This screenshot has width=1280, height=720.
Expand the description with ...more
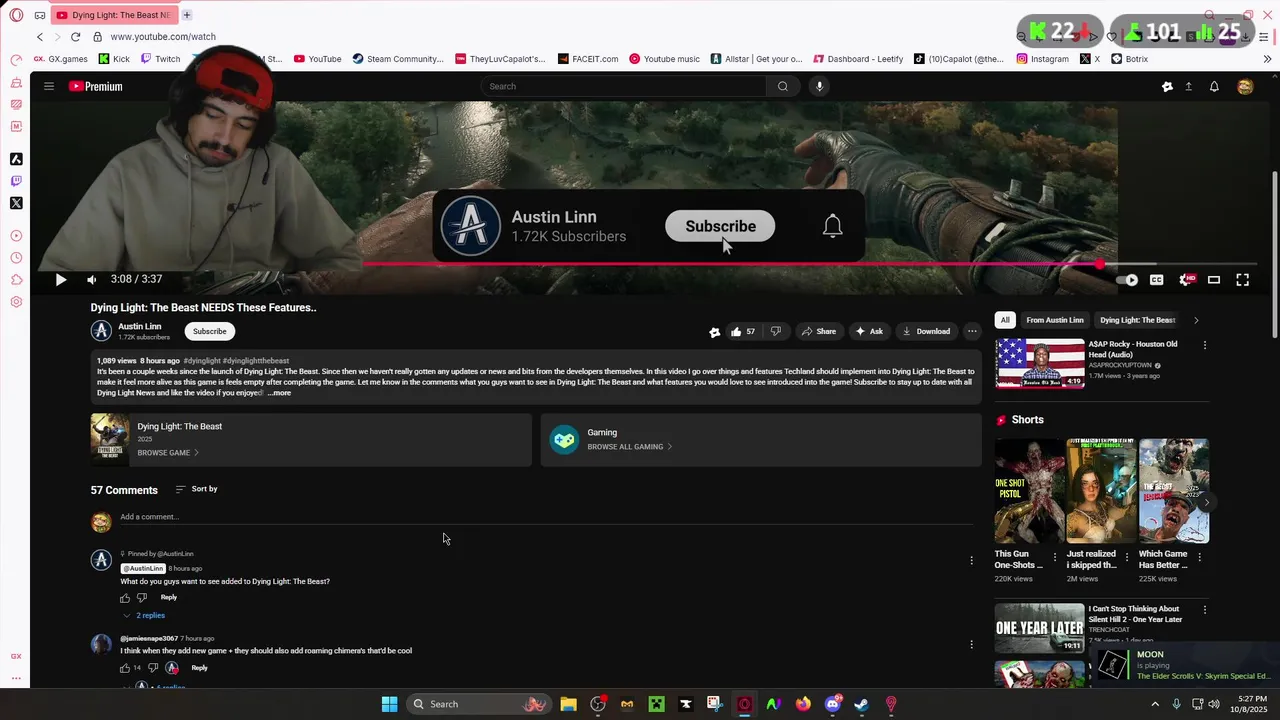point(279,393)
